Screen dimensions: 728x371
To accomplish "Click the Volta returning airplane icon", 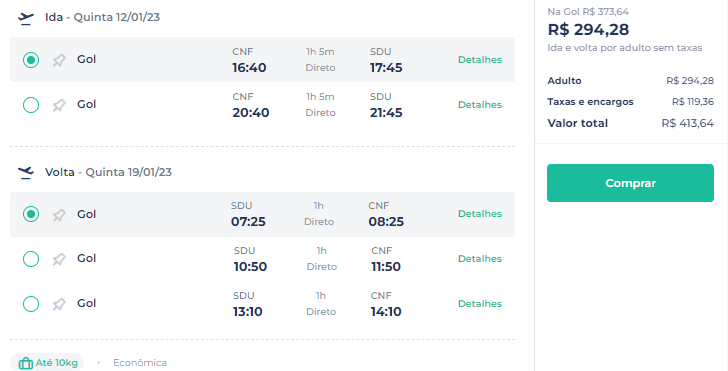I will point(26,173).
